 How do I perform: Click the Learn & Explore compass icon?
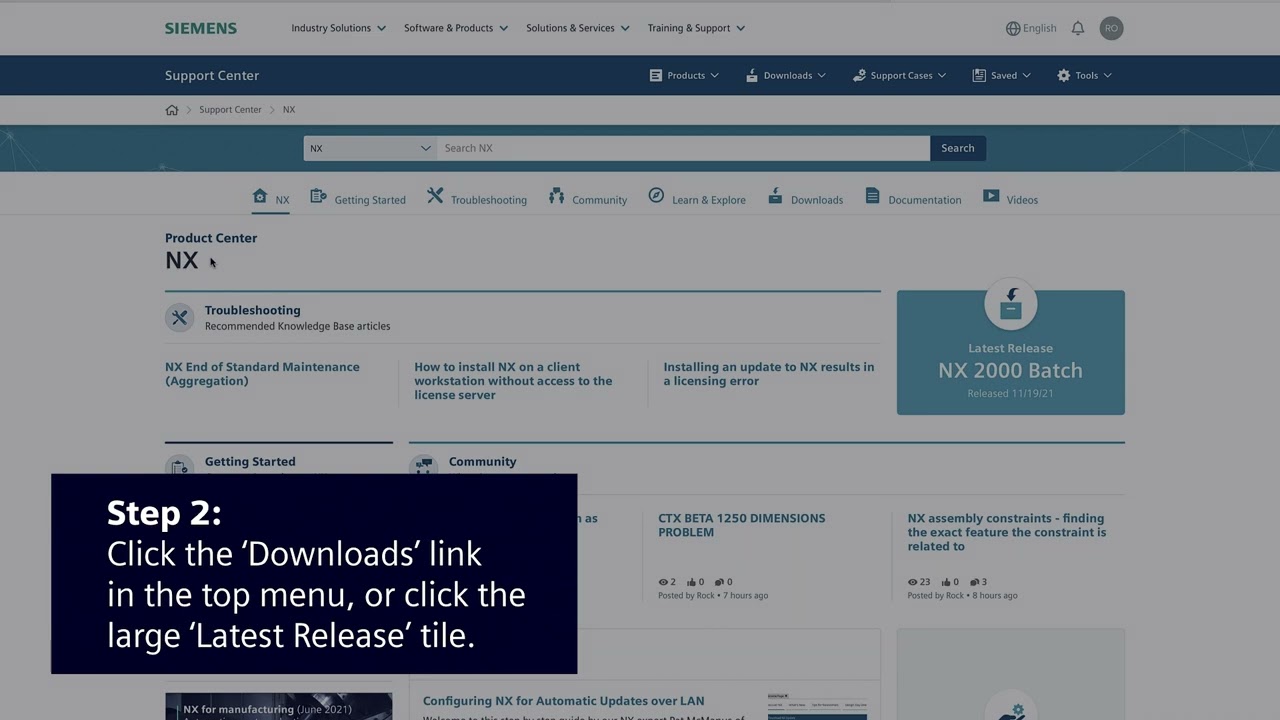[656, 196]
